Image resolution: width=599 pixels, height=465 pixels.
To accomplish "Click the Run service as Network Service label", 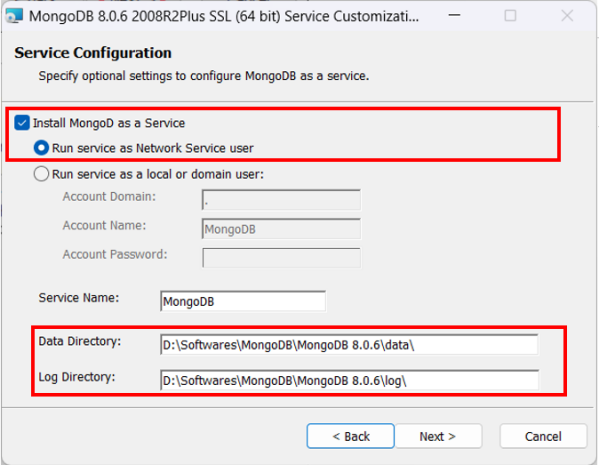I will 153,148.
